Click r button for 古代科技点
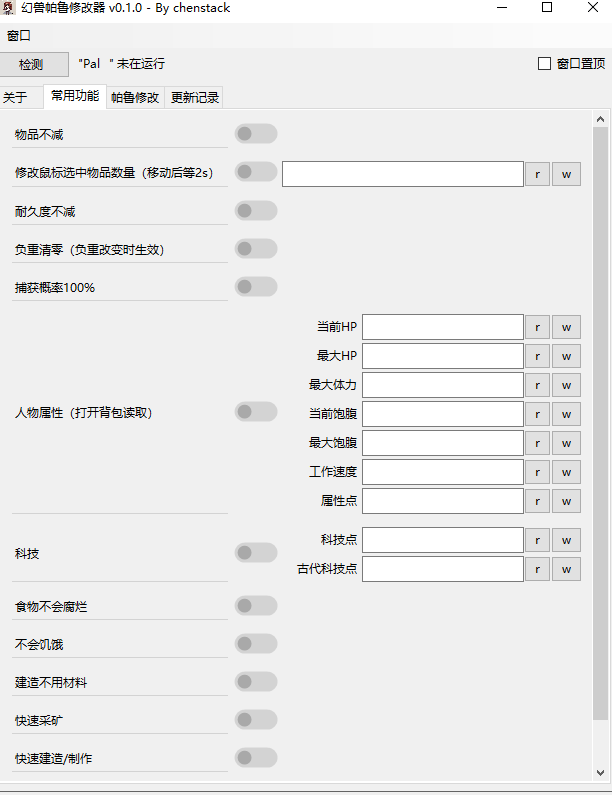 click(x=537, y=569)
